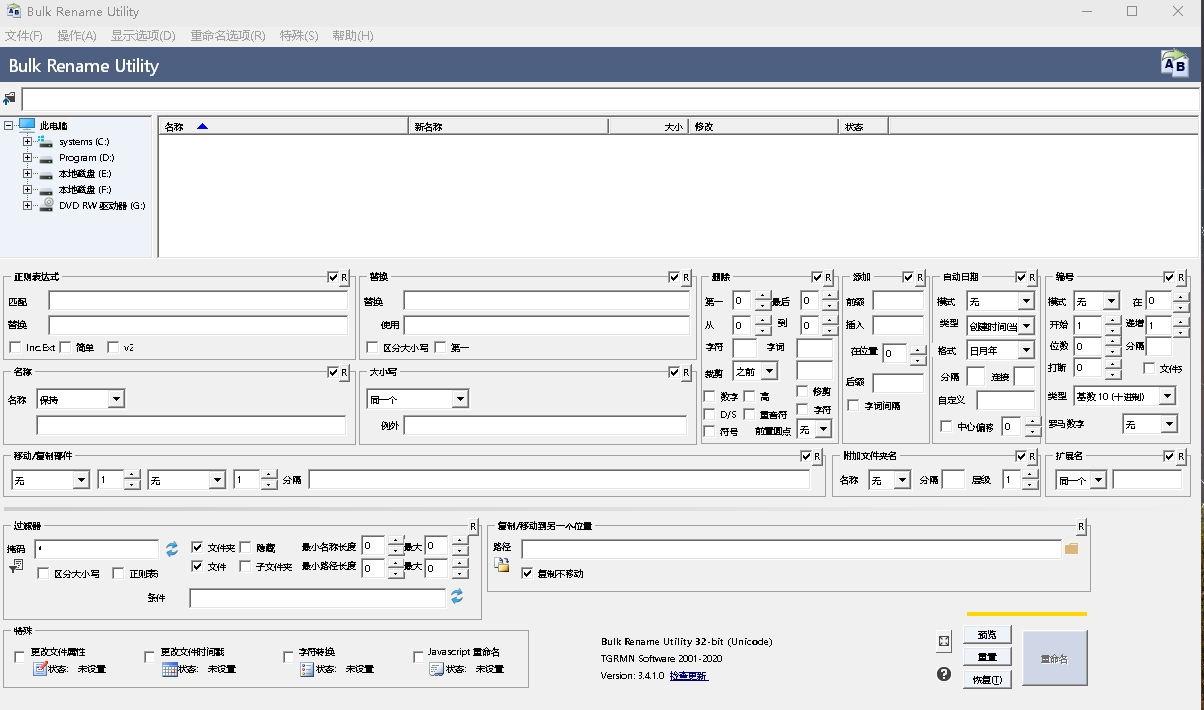Expand the Program (D:) tree node

click(27, 158)
